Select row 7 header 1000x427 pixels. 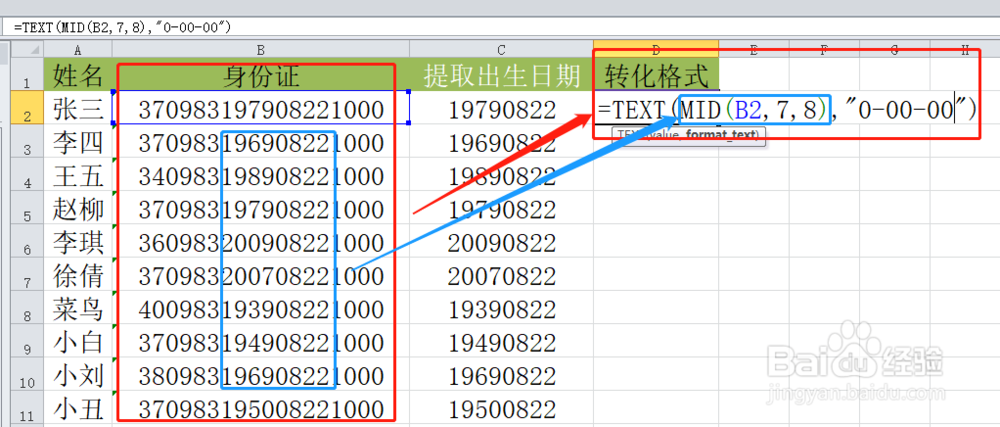click(27, 274)
